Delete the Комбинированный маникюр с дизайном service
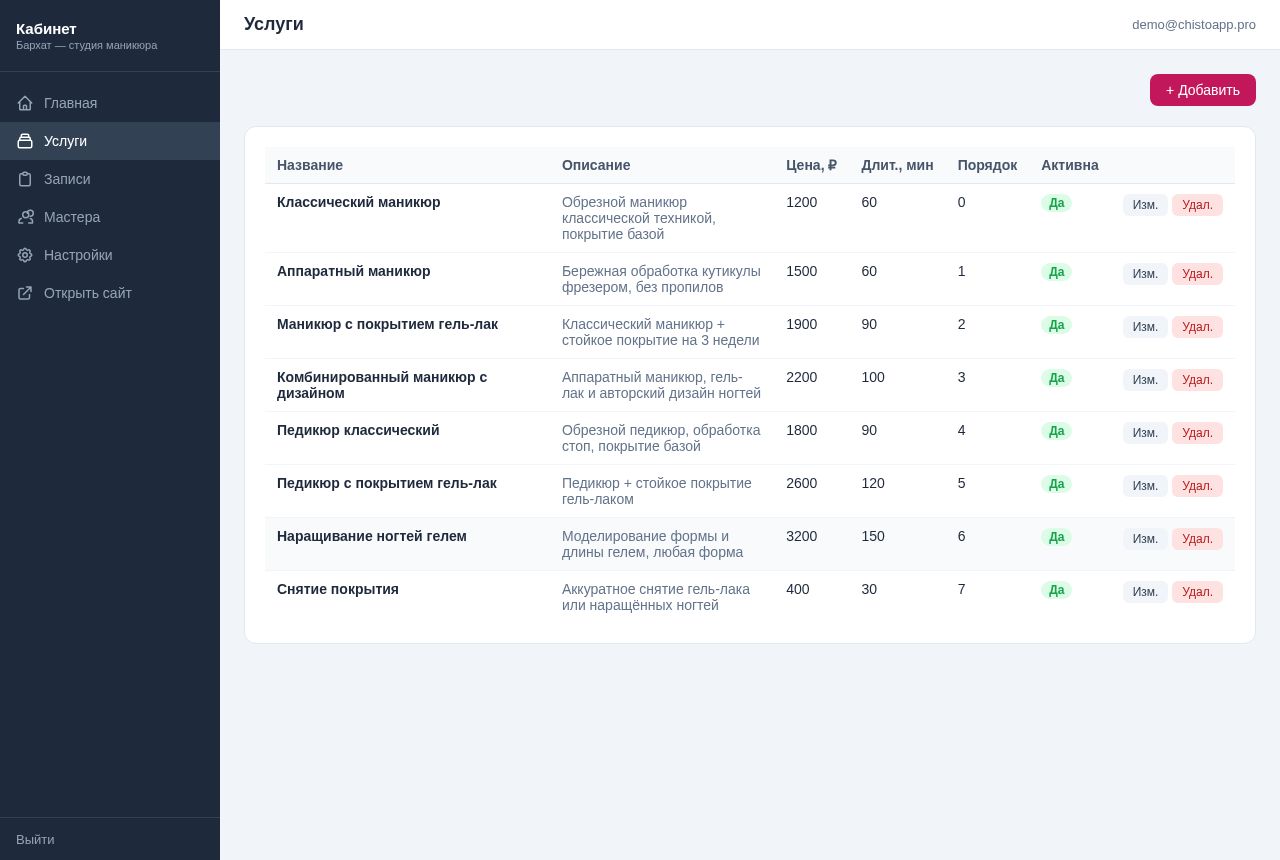Screen dimensions: 1280x860 pyautogui.click(x=1197, y=380)
